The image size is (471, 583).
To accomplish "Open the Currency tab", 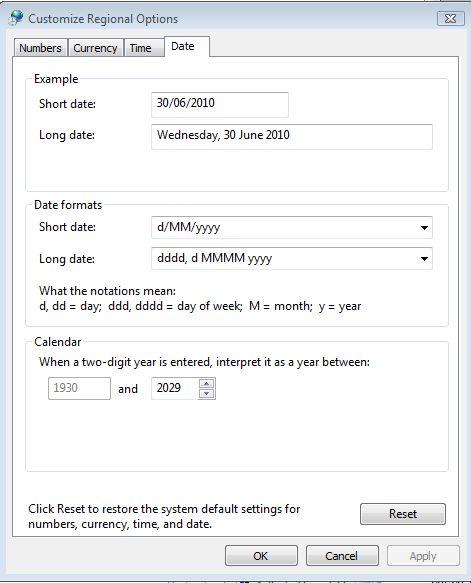I will click(x=96, y=48).
